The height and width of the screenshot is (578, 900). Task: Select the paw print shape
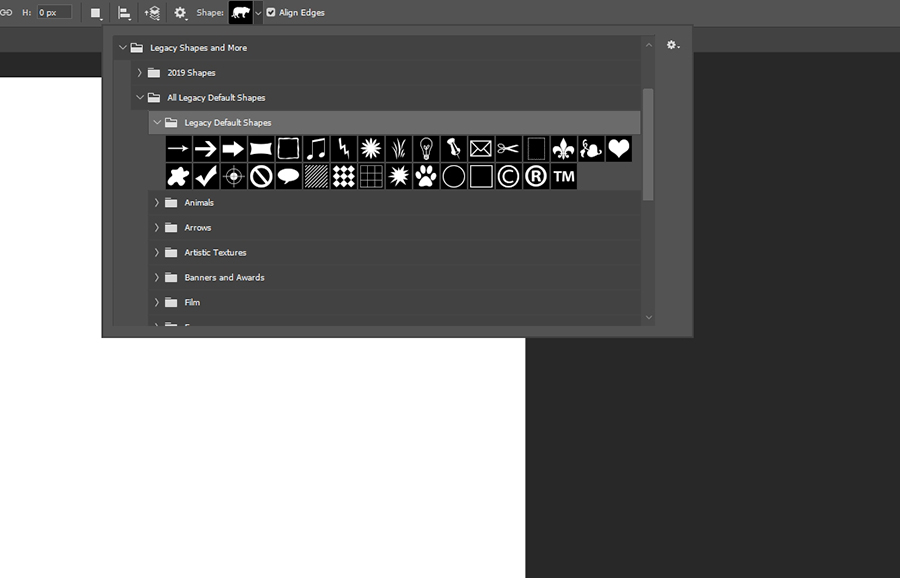point(426,176)
